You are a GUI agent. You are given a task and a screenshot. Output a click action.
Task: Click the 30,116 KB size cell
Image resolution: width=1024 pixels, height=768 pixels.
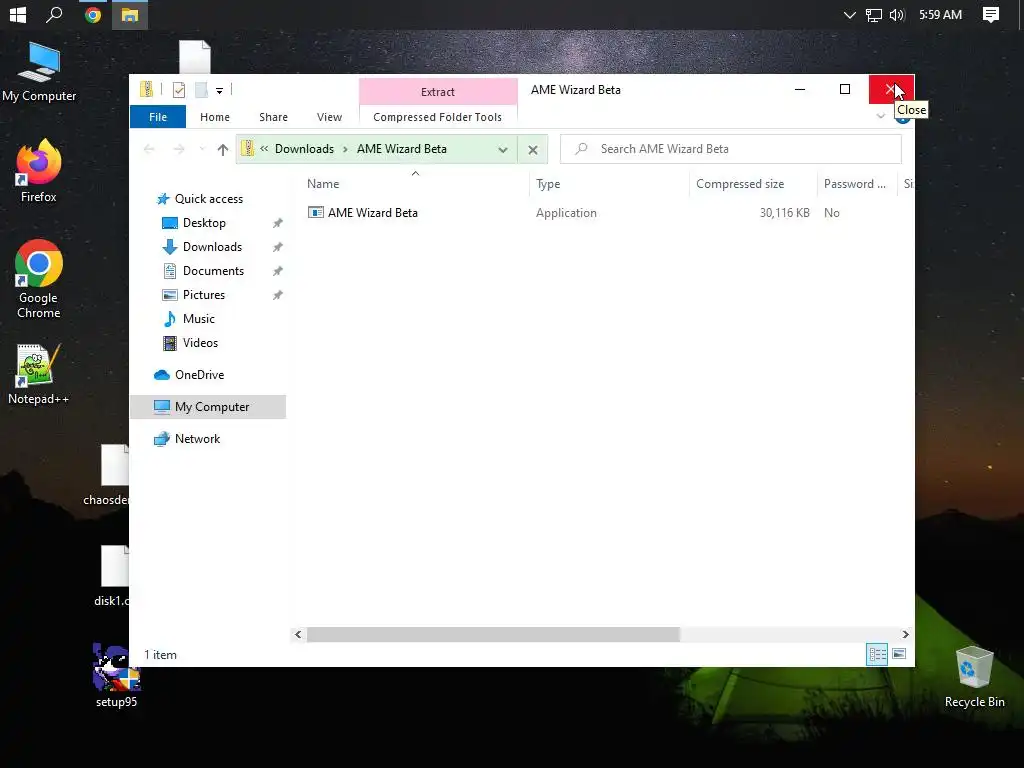click(784, 213)
